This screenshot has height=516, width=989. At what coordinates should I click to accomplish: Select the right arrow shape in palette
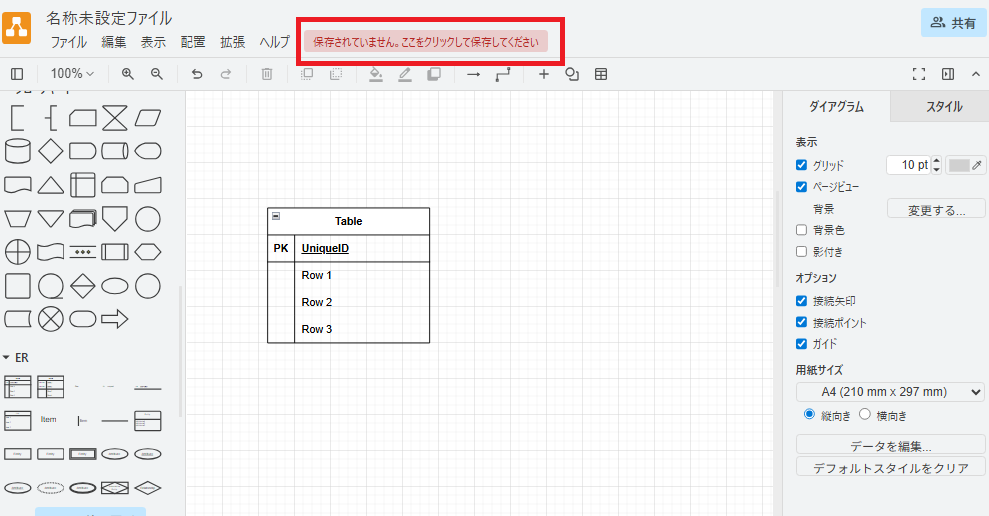115,319
